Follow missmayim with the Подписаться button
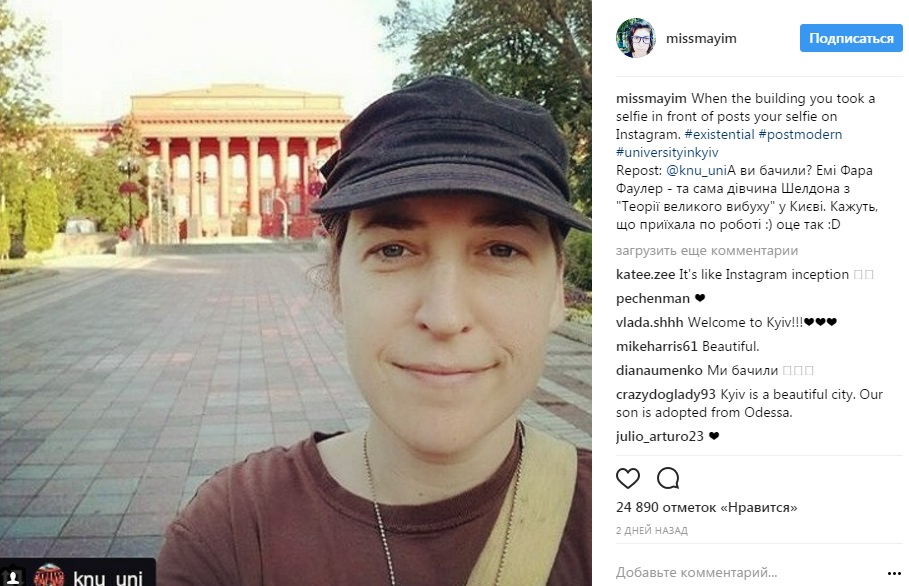This screenshot has height=586, width=909. pos(851,38)
